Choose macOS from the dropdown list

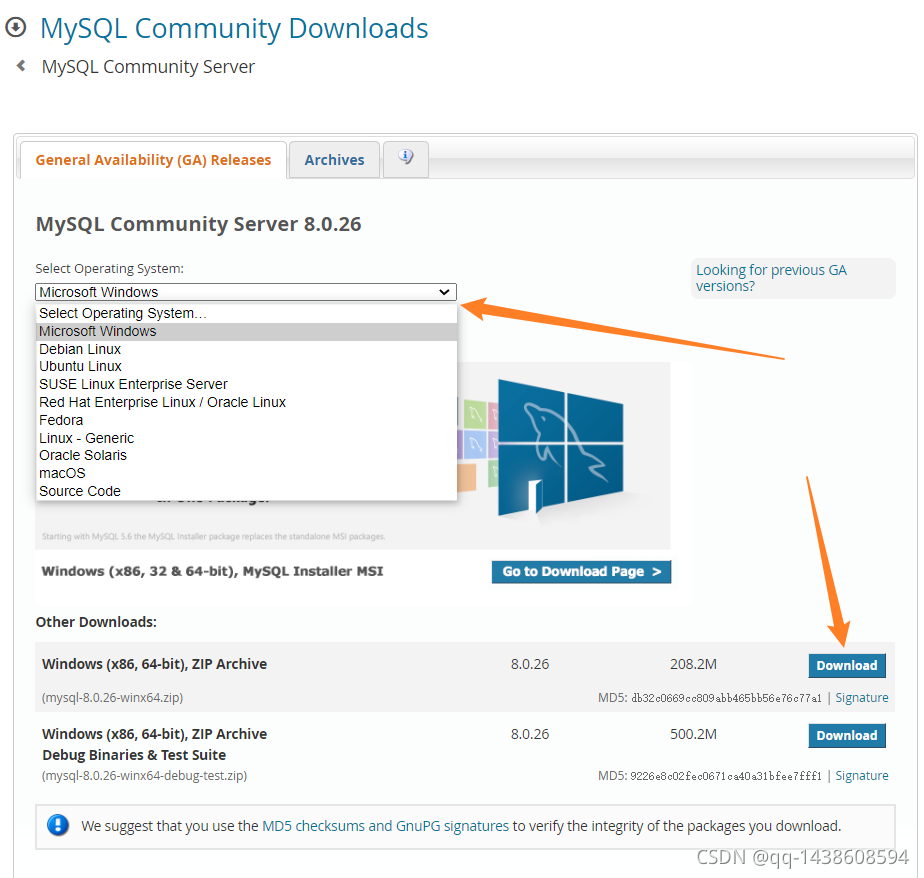click(246, 473)
